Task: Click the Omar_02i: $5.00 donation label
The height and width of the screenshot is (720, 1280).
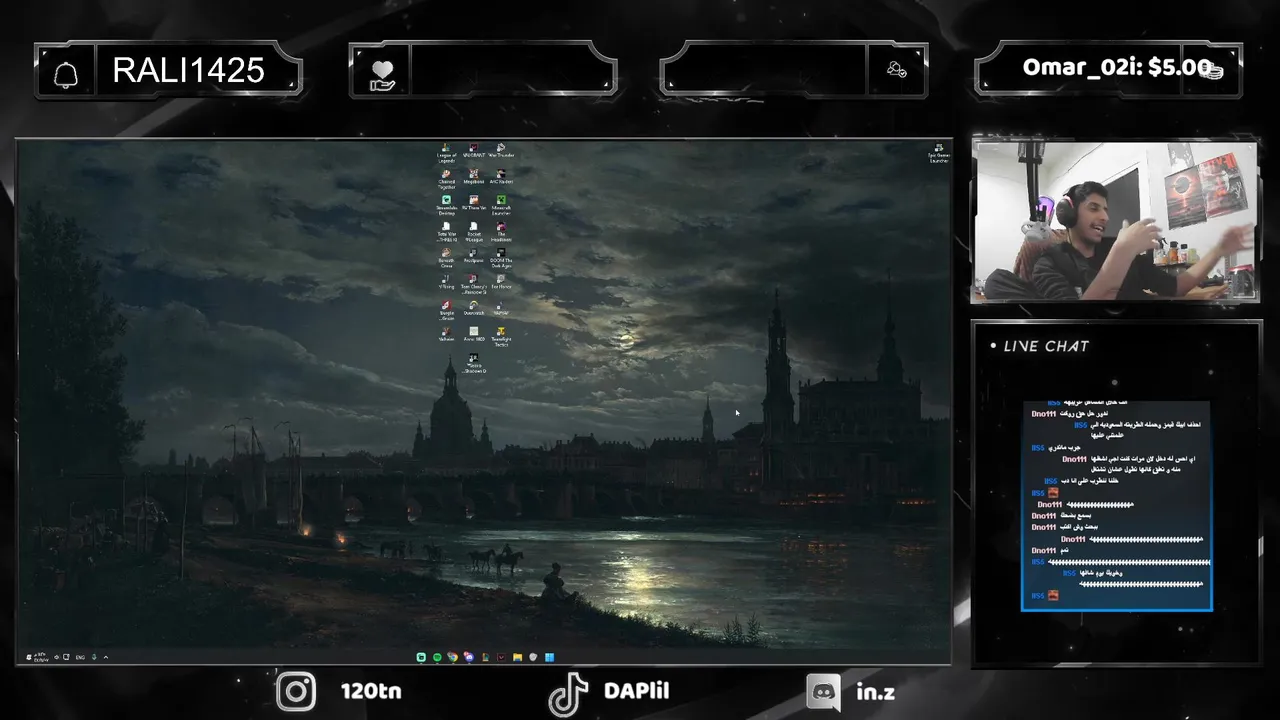Action: point(1117,68)
